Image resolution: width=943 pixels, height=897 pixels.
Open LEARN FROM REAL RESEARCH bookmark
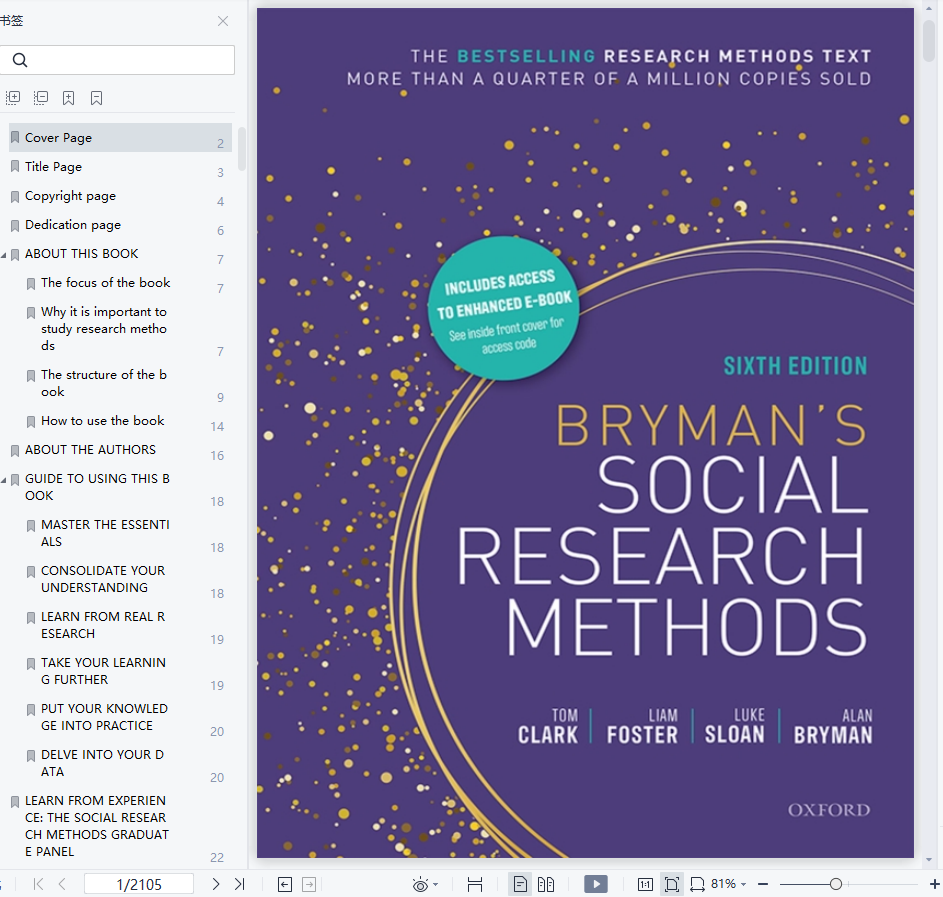[x=103, y=625]
